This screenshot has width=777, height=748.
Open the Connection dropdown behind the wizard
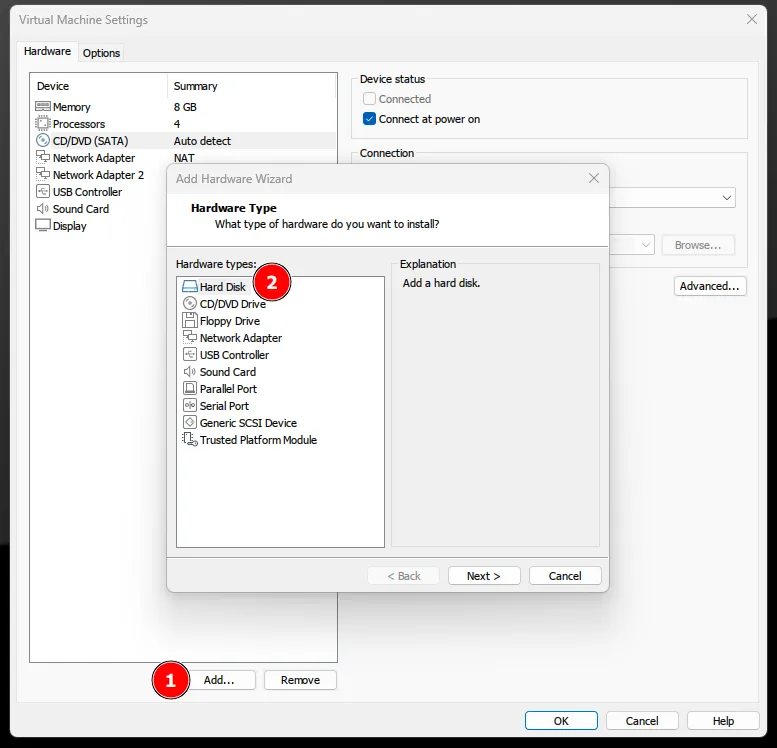tap(727, 198)
